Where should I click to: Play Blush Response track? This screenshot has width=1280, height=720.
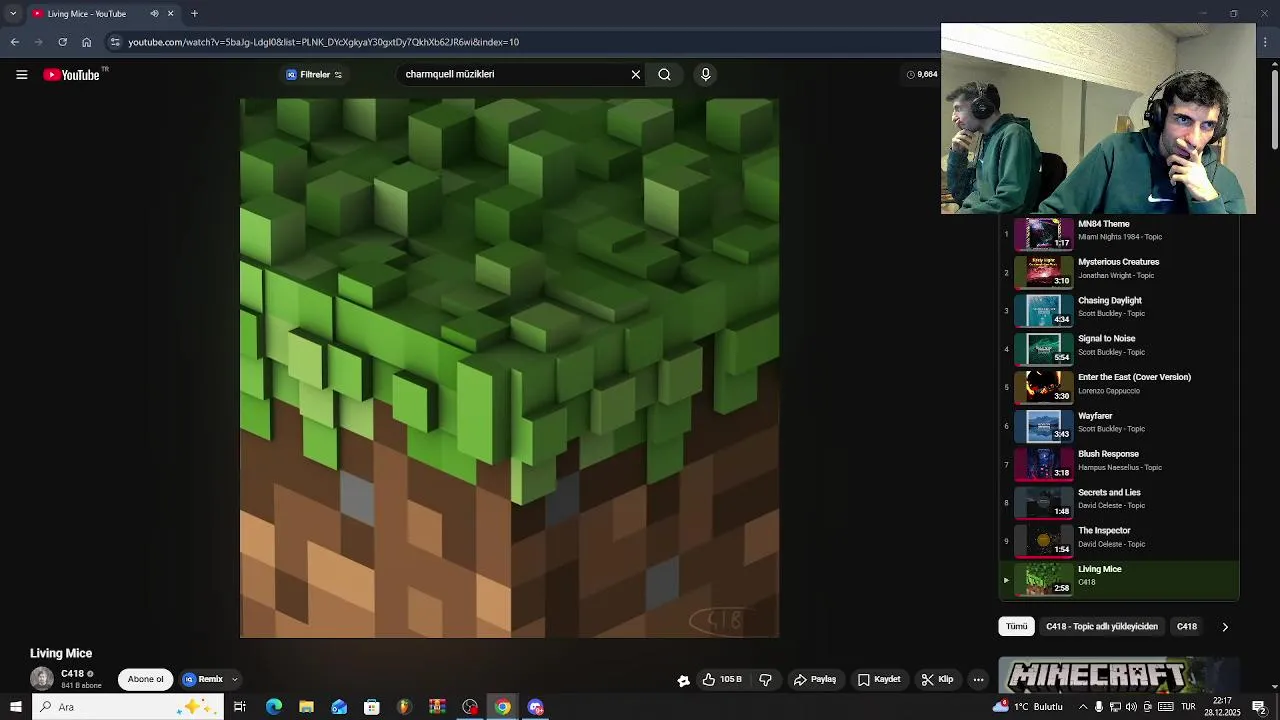click(1119, 464)
